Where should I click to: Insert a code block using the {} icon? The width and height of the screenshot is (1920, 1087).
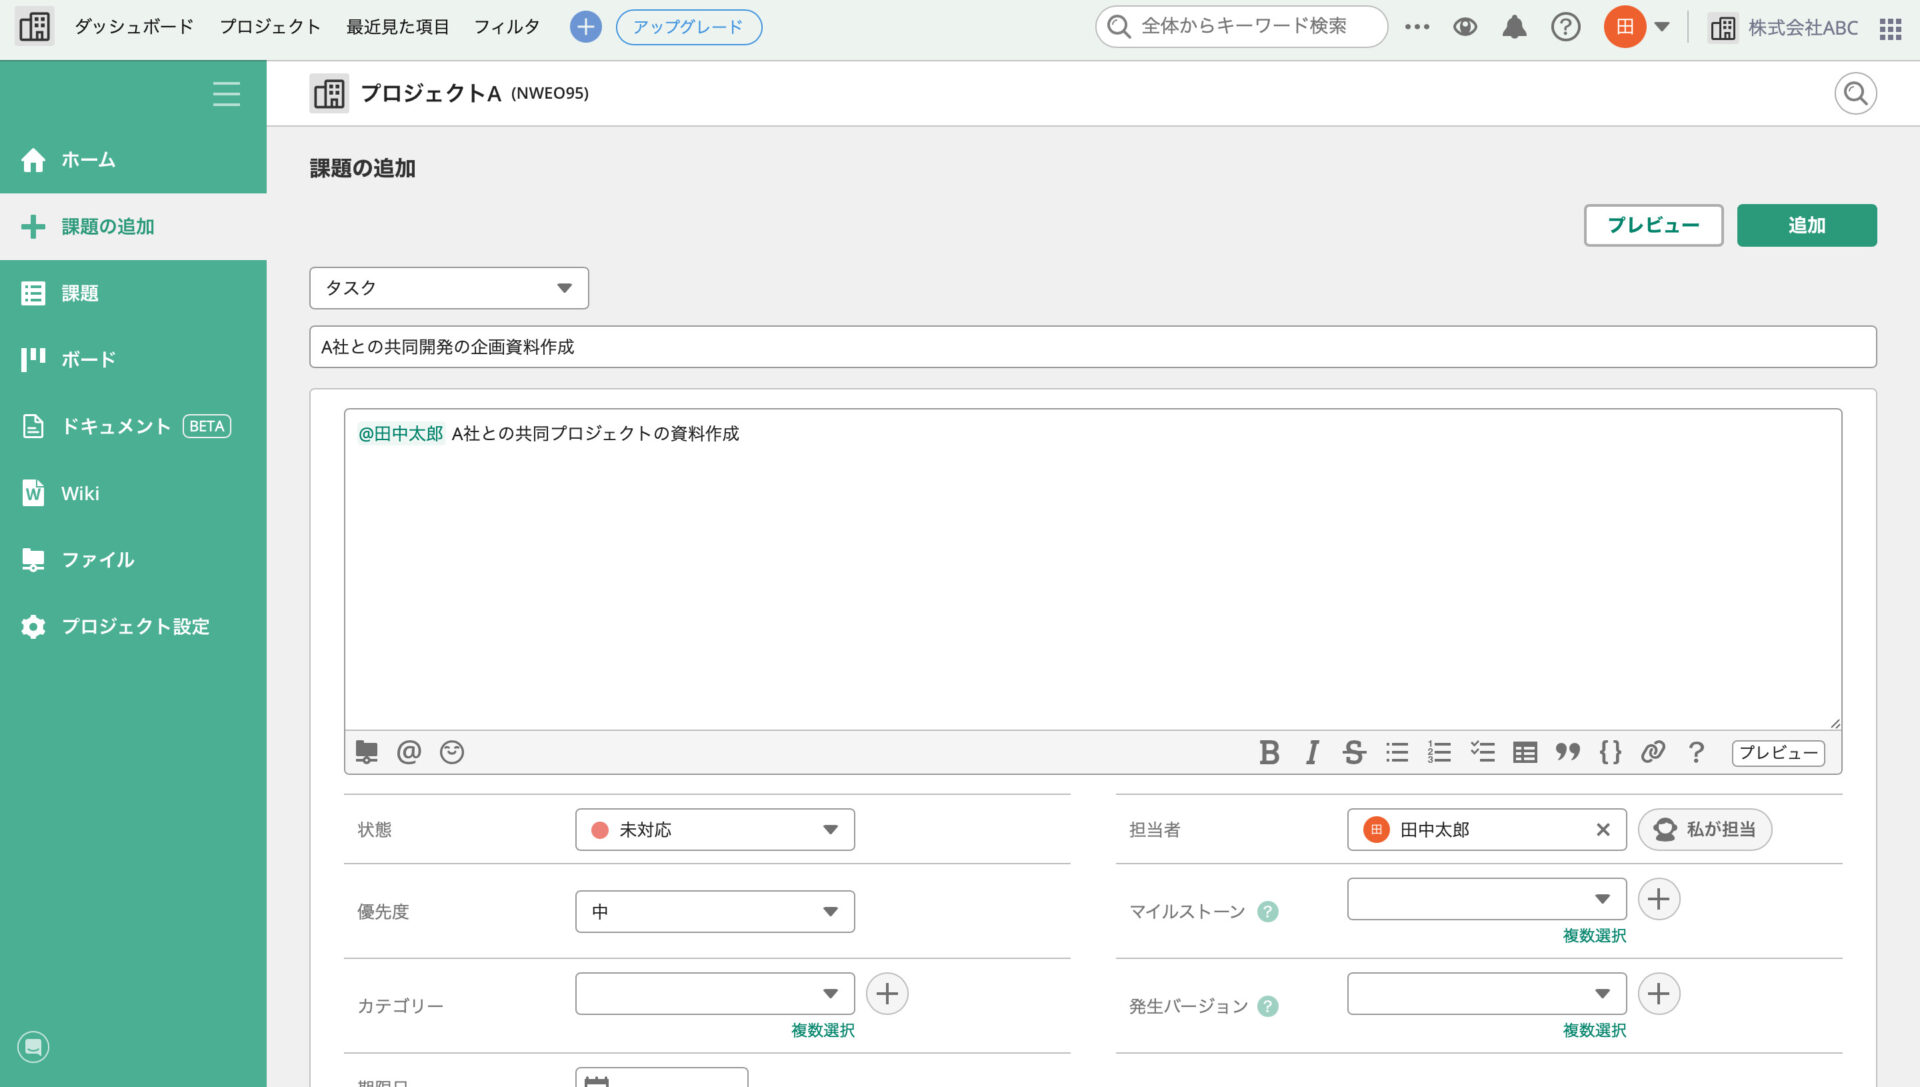(1610, 753)
